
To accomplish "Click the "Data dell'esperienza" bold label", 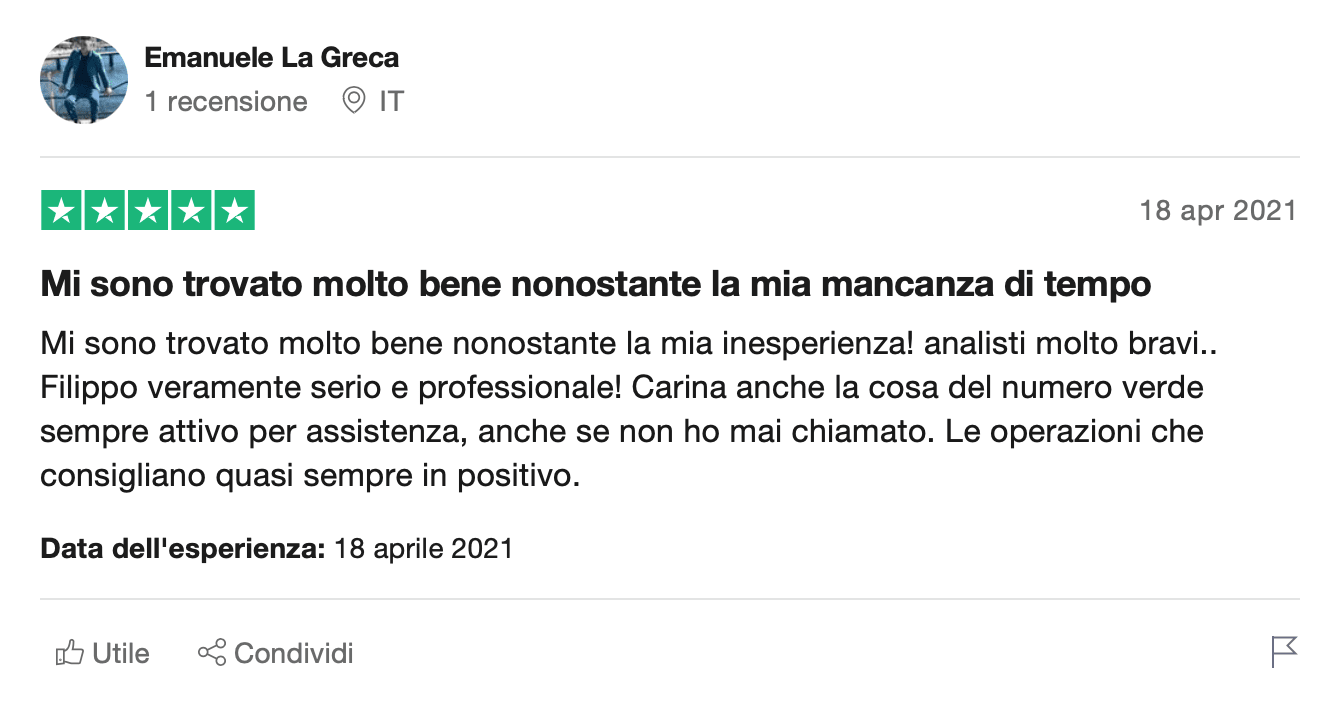I will point(183,549).
